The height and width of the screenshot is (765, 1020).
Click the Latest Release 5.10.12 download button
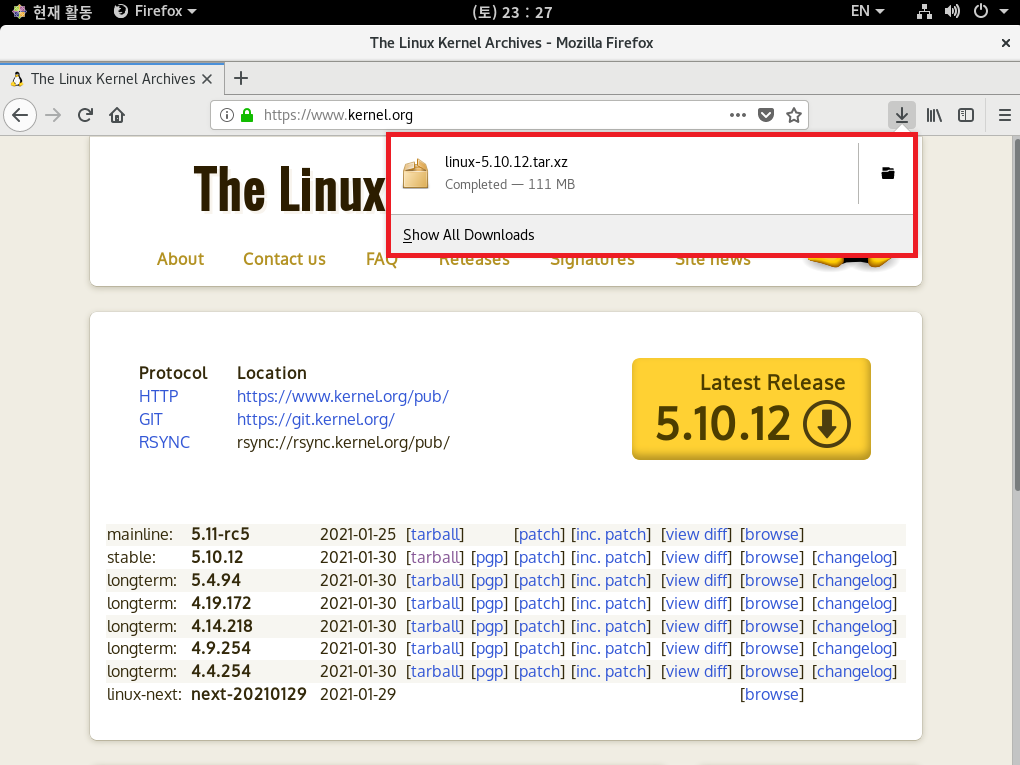click(751, 409)
